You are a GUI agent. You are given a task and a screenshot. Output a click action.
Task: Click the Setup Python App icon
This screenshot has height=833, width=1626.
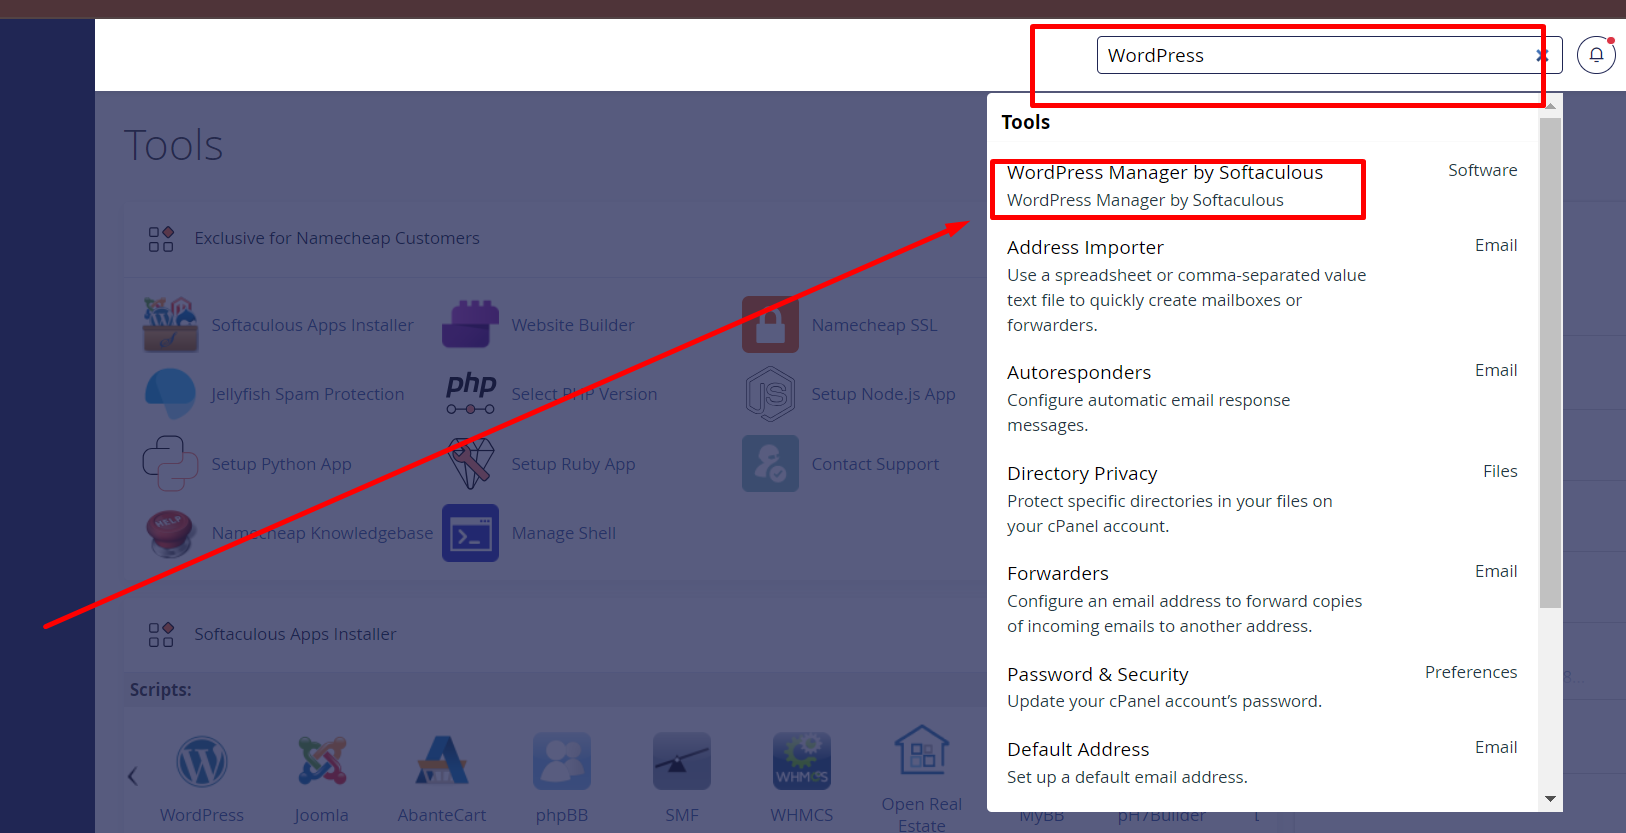click(x=170, y=463)
